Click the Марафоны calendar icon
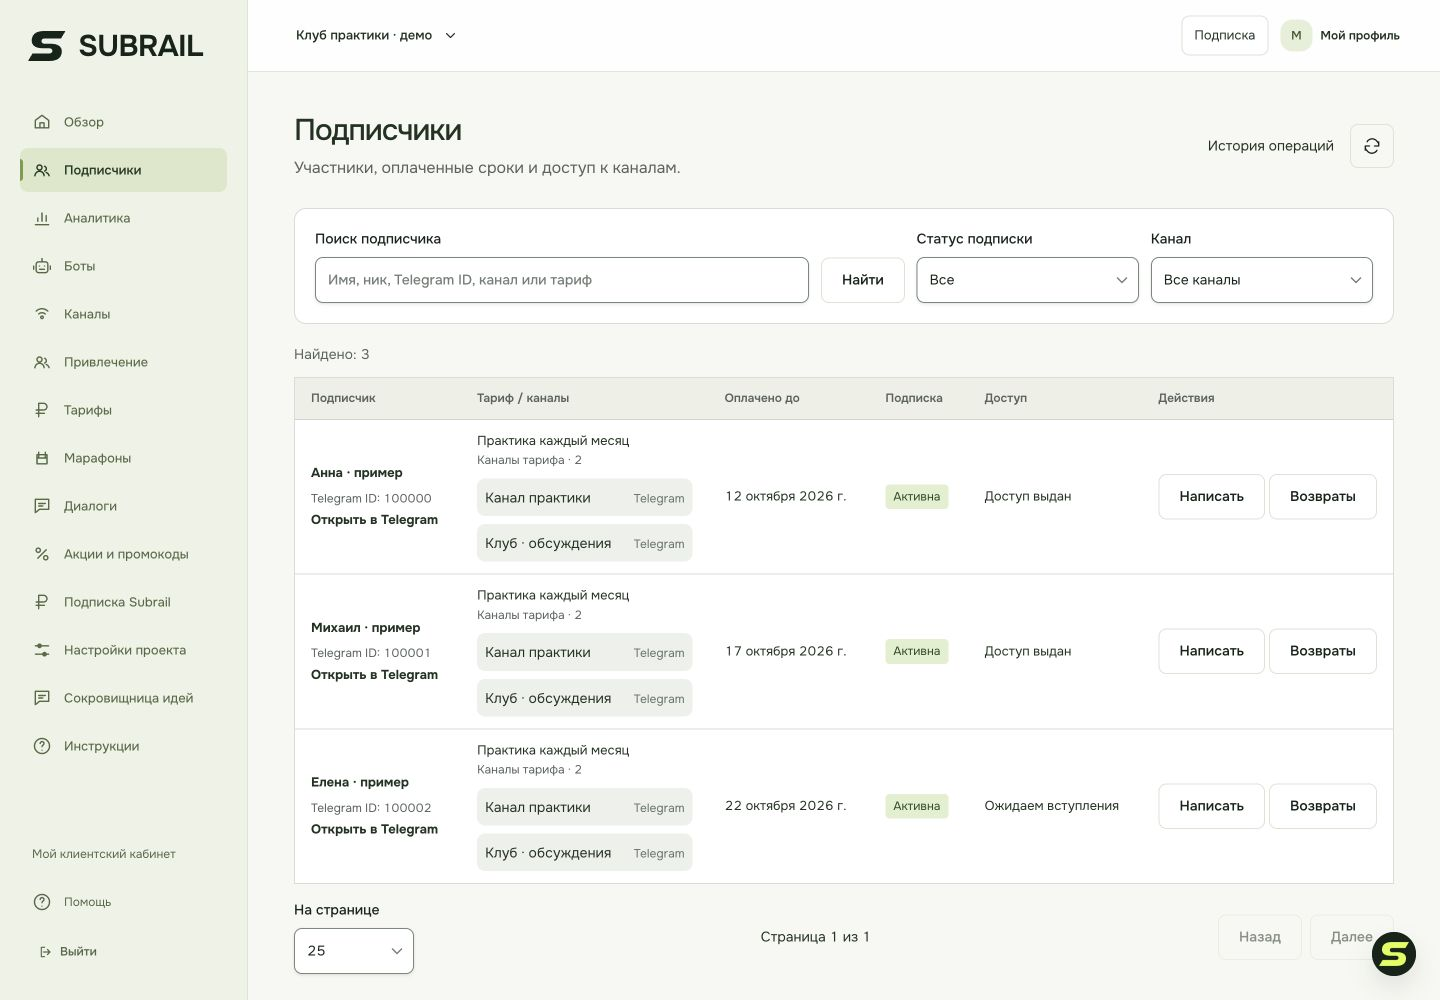This screenshot has height=1000, width=1440. click(42, 458)
